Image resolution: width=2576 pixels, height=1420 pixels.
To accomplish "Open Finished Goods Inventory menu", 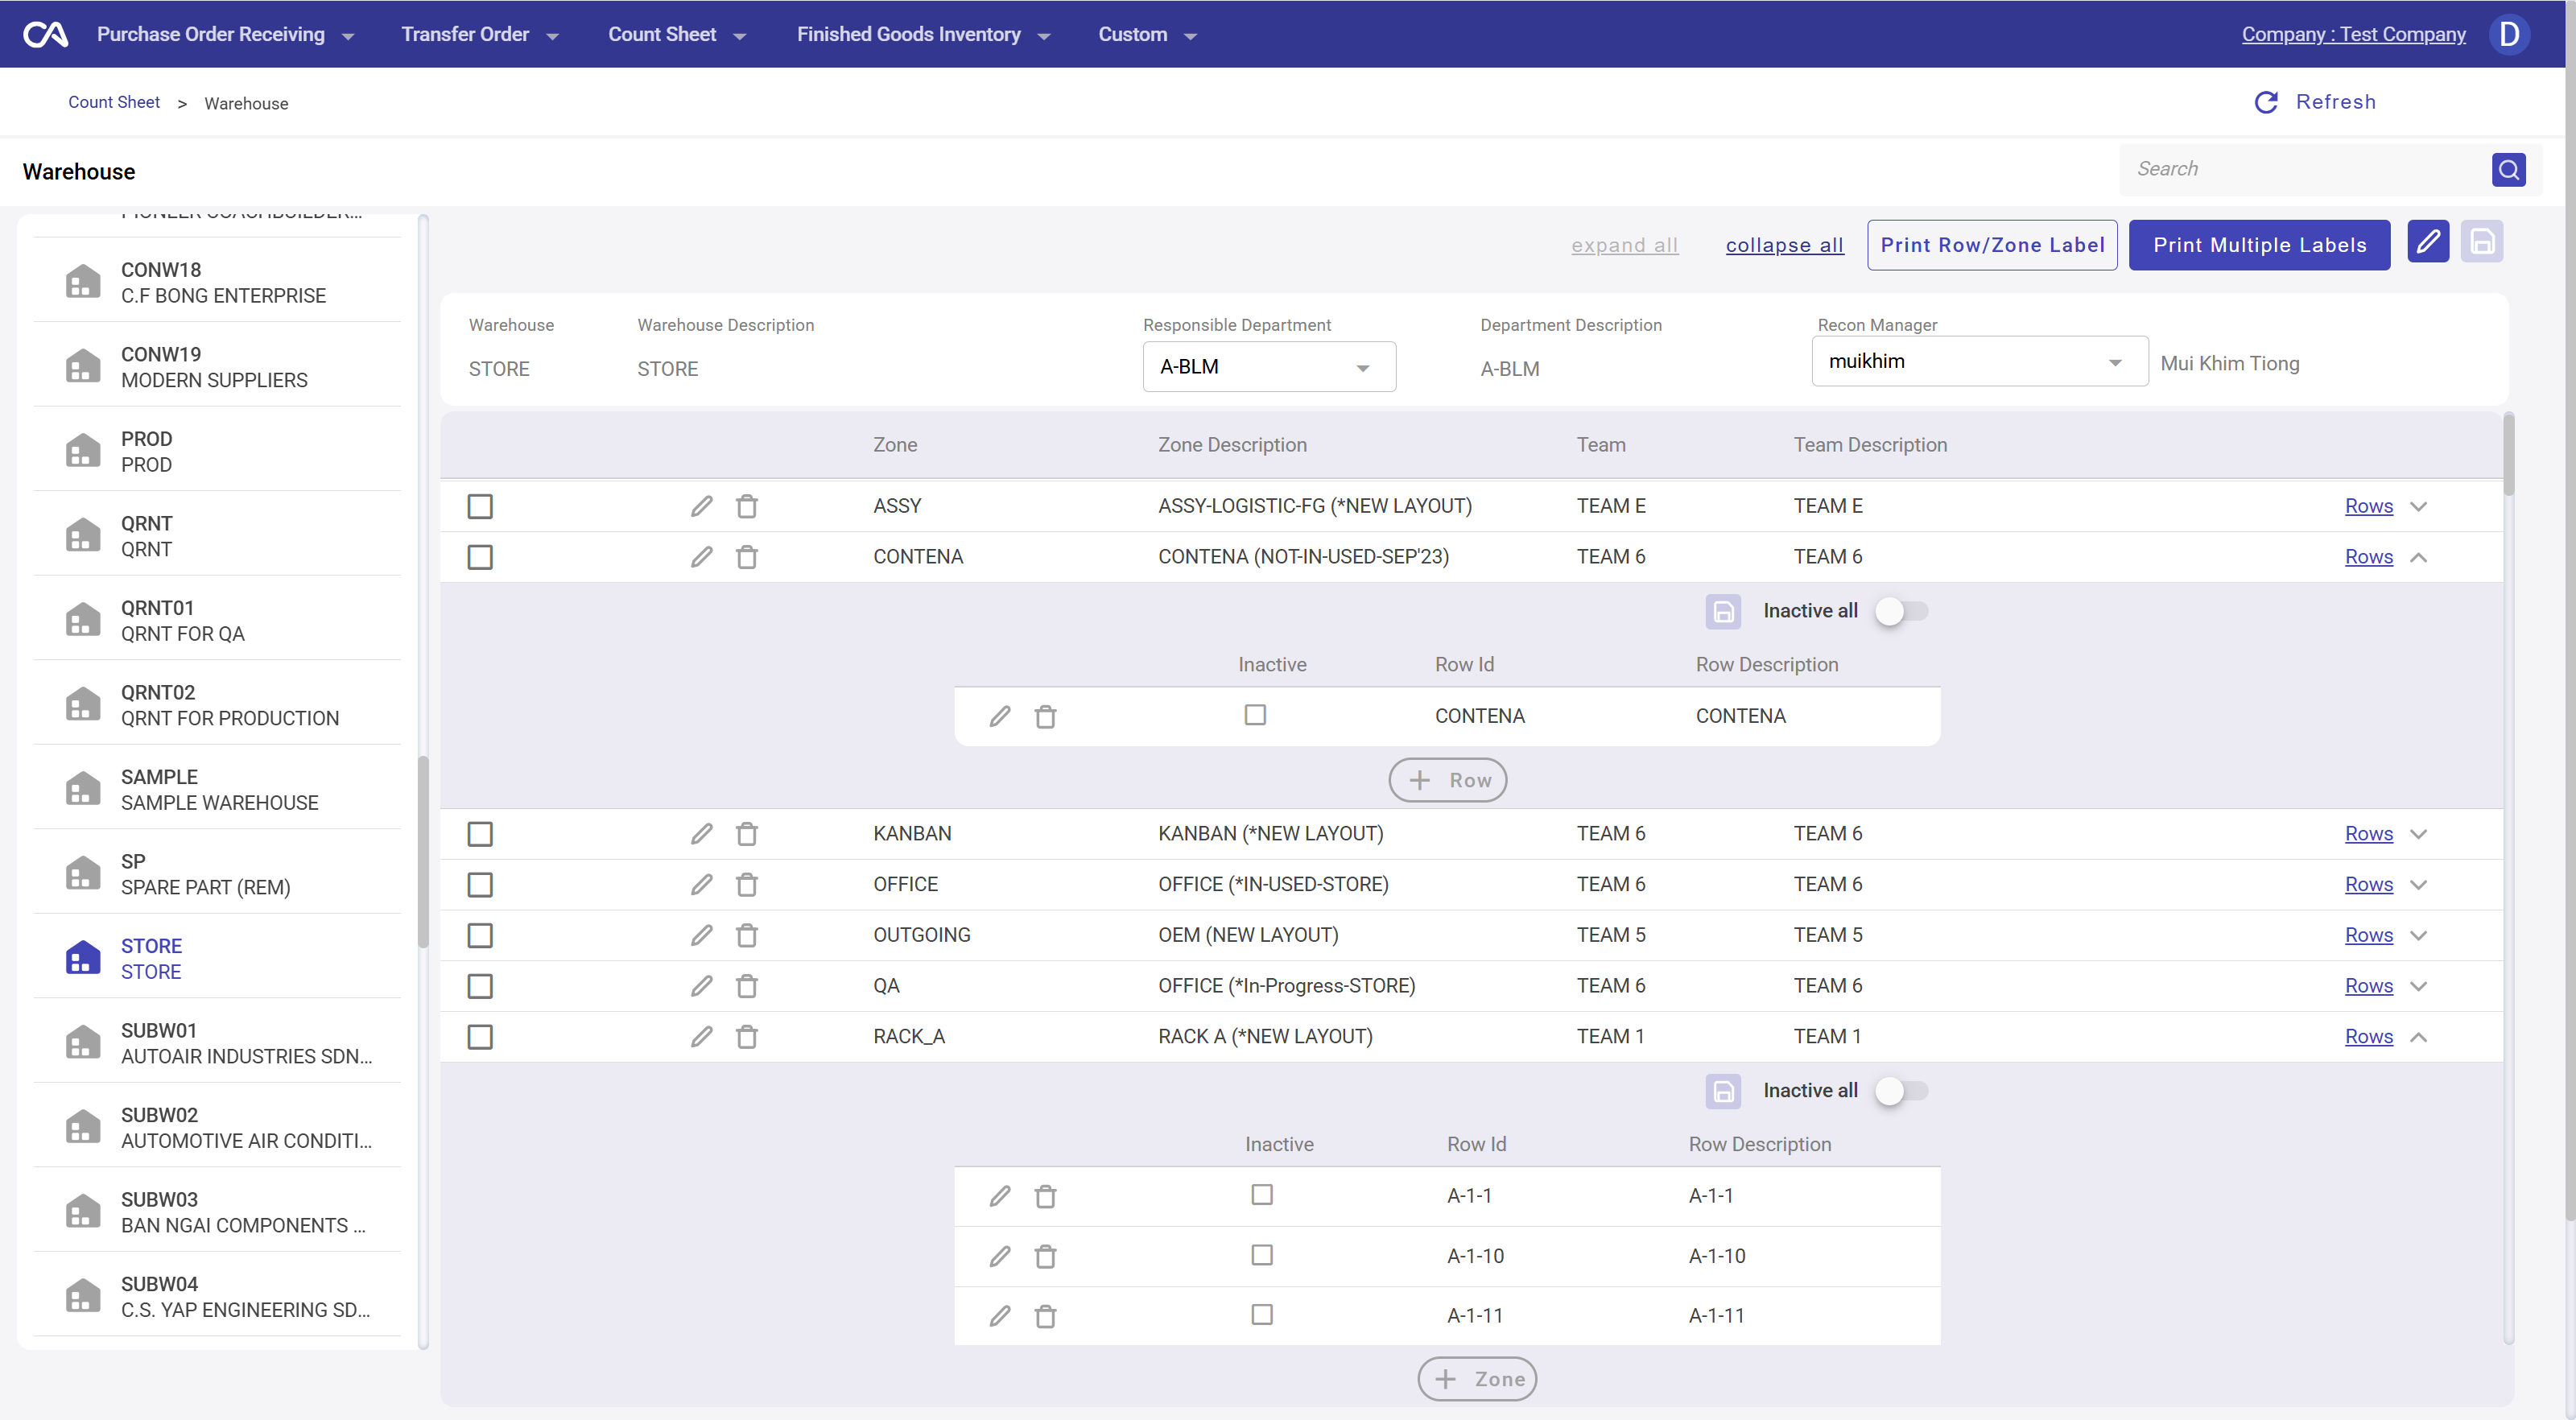I will coord(923,34).
